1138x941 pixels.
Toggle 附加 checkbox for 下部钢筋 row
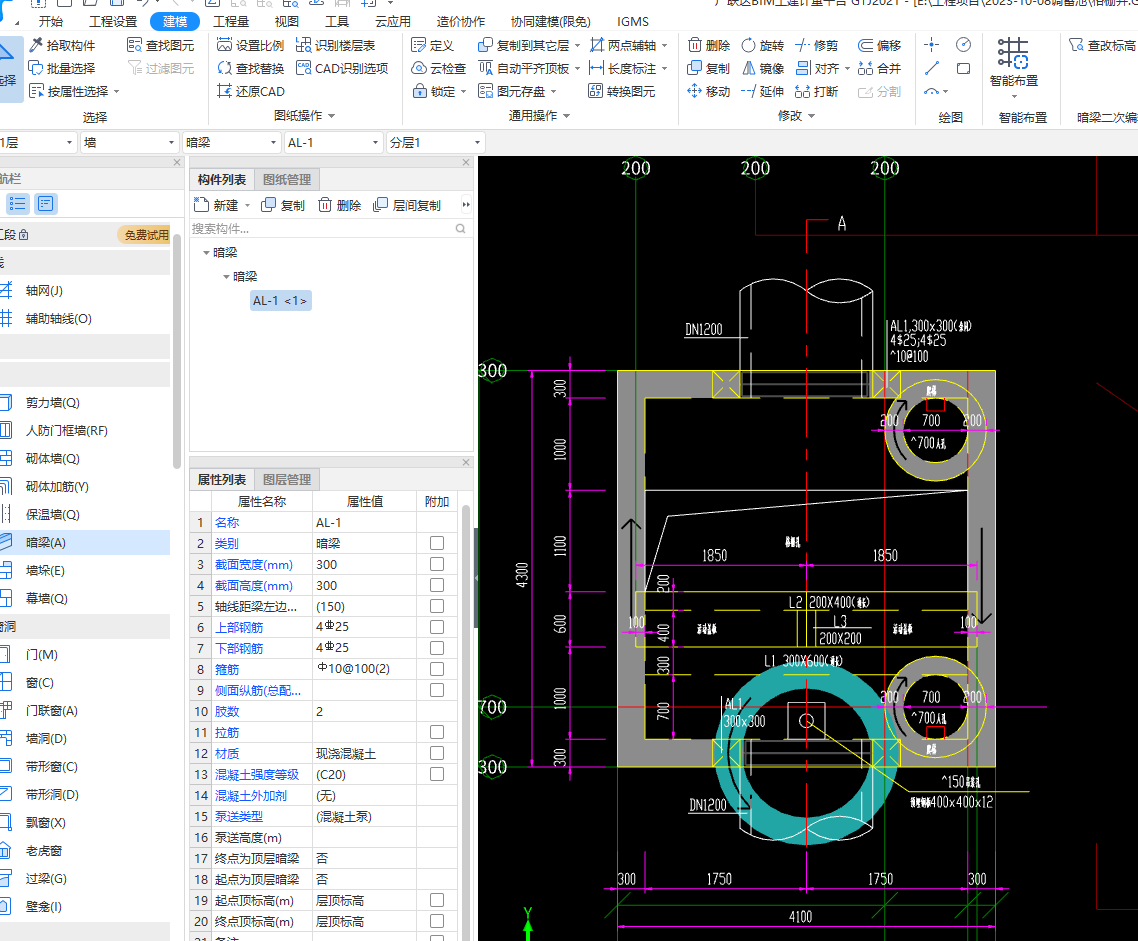(x=437, y=648)
